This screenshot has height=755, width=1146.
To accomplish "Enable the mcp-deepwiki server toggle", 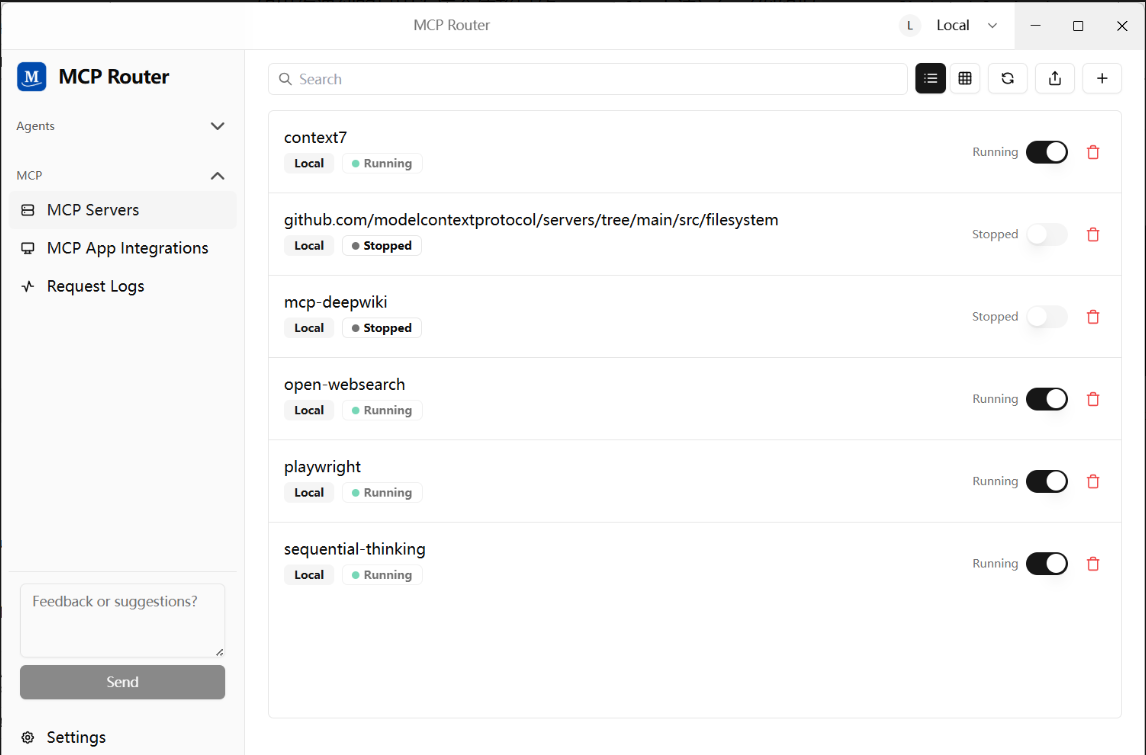I will (x=1047, y=317).
